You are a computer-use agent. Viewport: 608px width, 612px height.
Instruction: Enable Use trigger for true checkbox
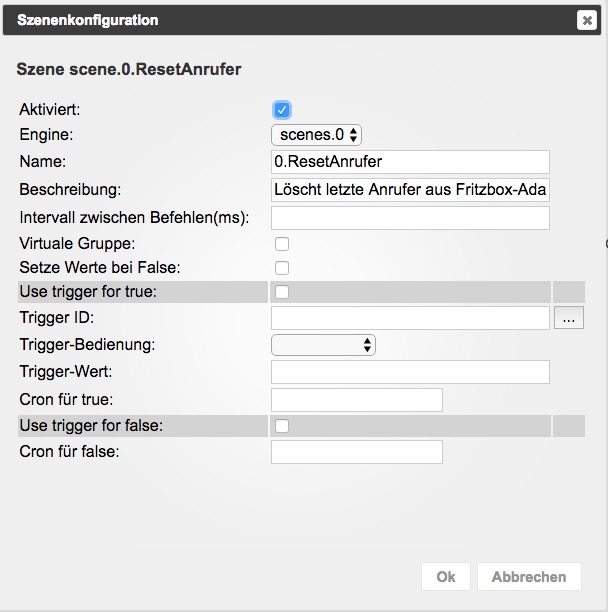pyautogui.click(x=282, y=292)
